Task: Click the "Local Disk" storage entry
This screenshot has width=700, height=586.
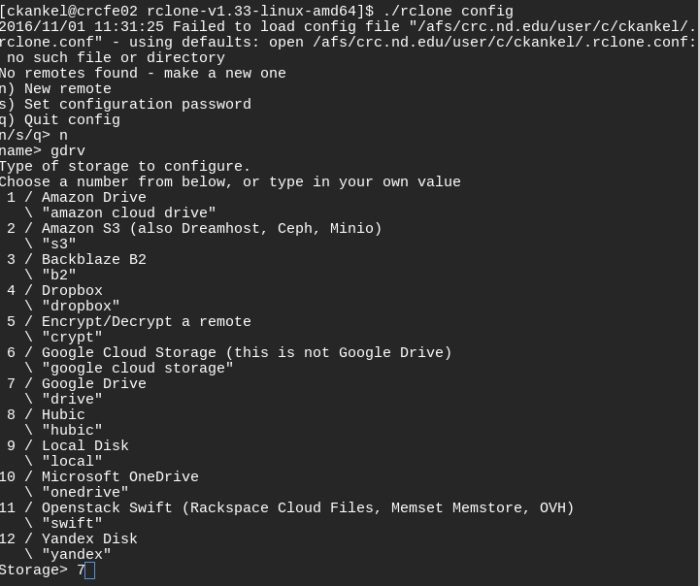Action: (x=85, y=446)
